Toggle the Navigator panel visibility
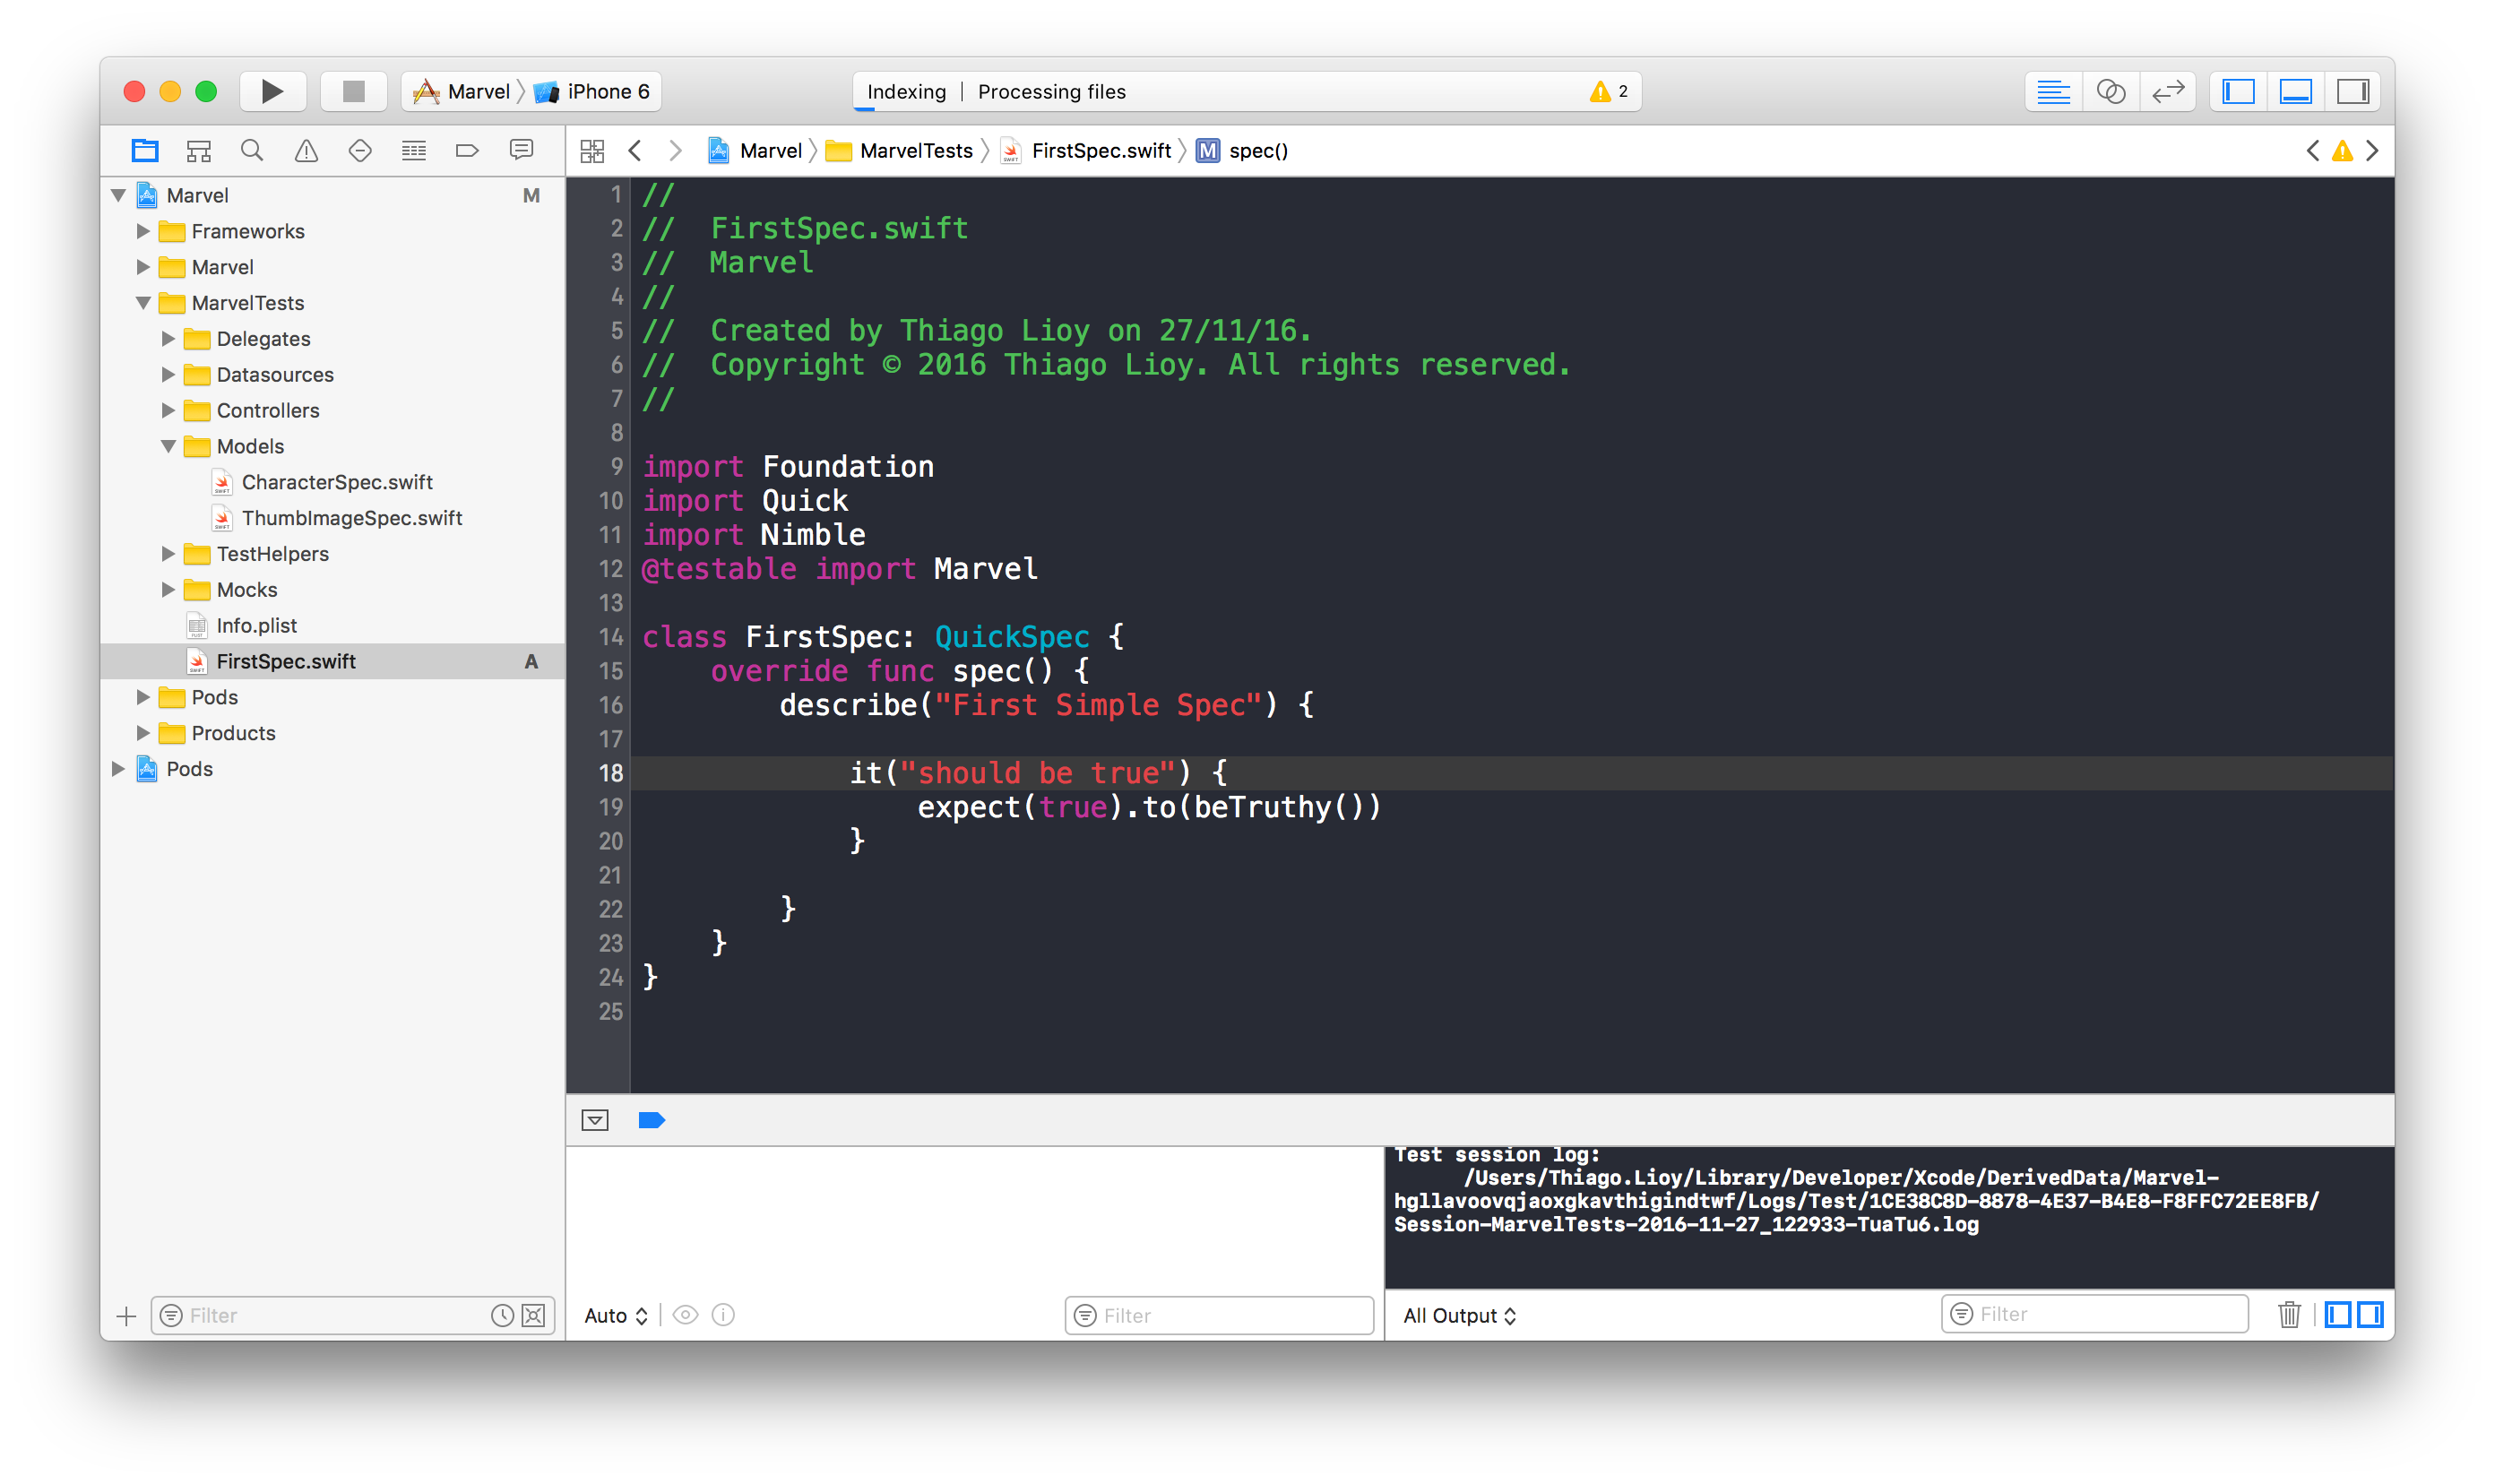2495x1484 pixels. point(2239,91)
